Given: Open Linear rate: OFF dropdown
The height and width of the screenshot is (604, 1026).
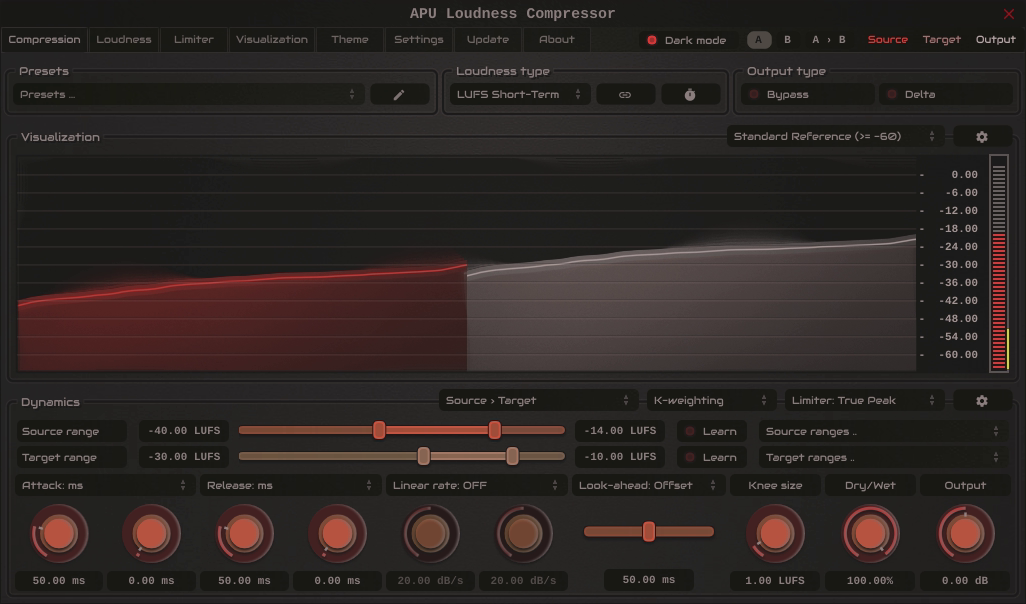Looking at the screenshot, I should 476,486.
